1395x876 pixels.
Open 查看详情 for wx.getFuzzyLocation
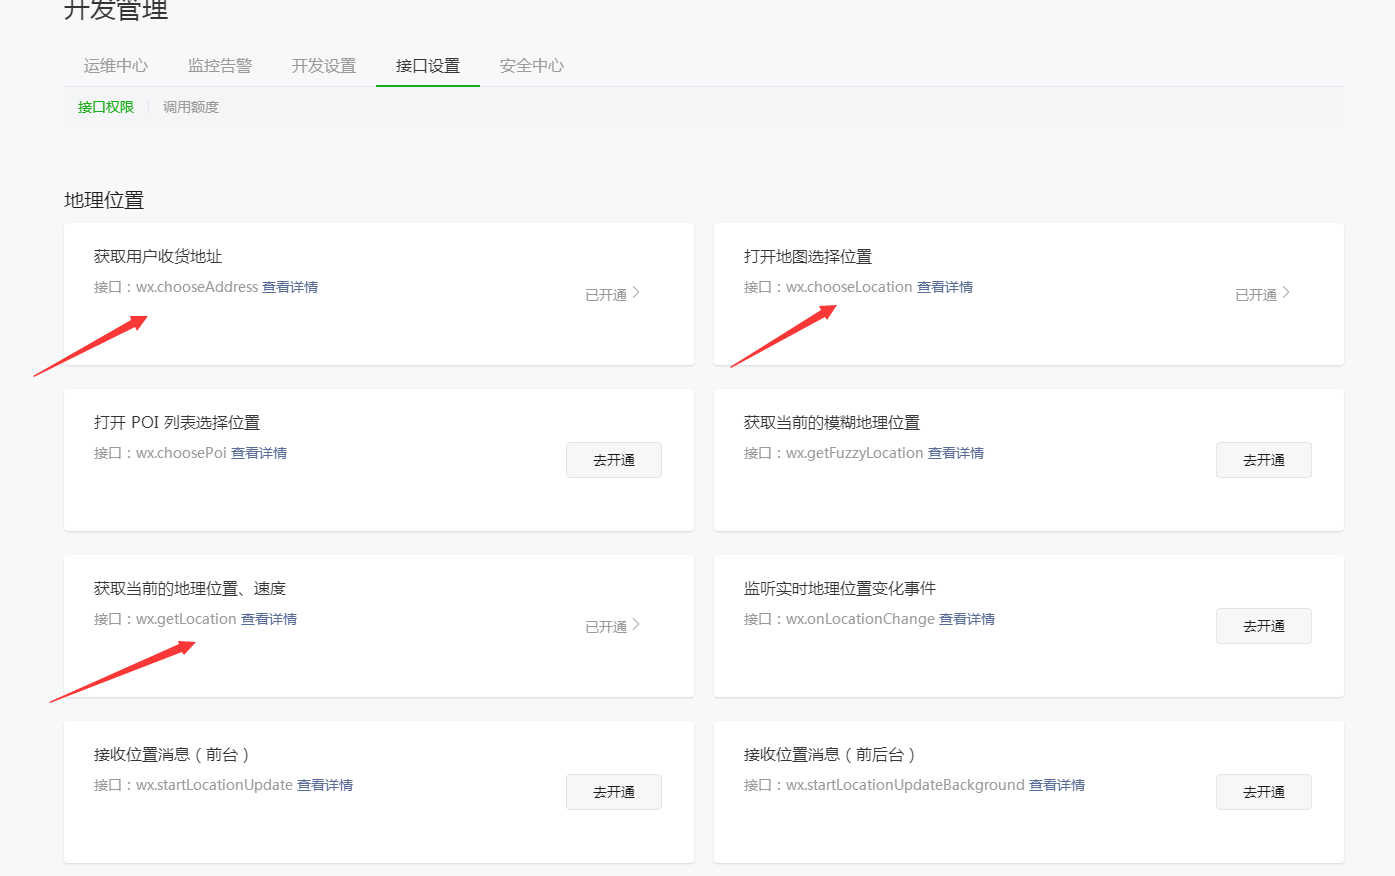pos(955,453)
